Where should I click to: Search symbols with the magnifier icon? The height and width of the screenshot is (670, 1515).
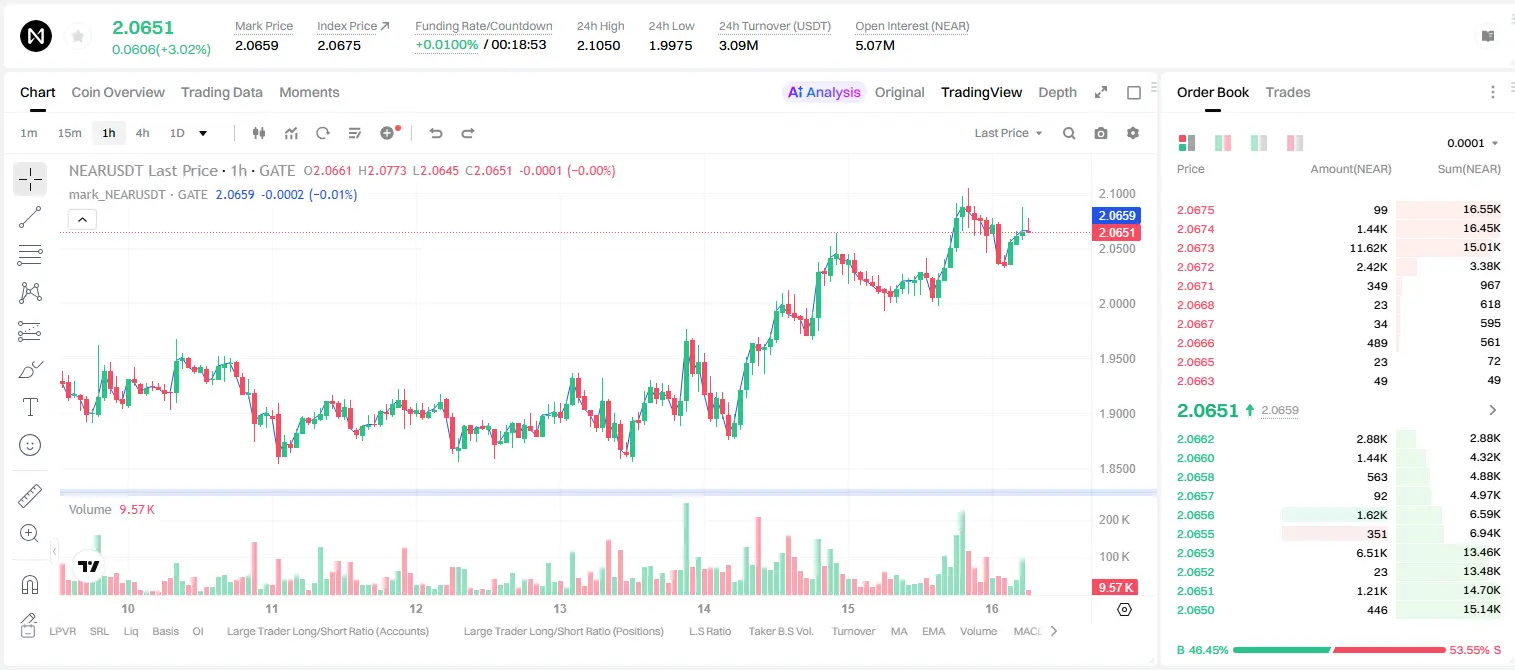tap(1069, 133)
